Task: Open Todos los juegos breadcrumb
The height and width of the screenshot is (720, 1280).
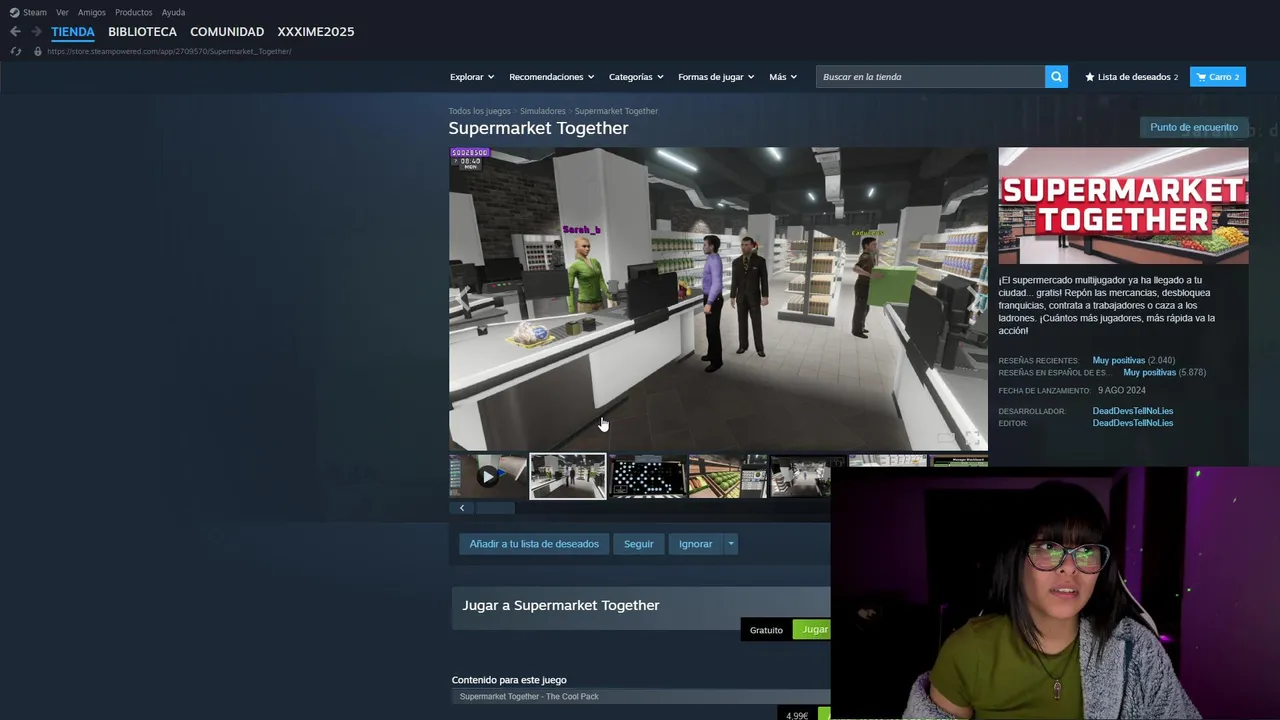Action: [479, 111]
